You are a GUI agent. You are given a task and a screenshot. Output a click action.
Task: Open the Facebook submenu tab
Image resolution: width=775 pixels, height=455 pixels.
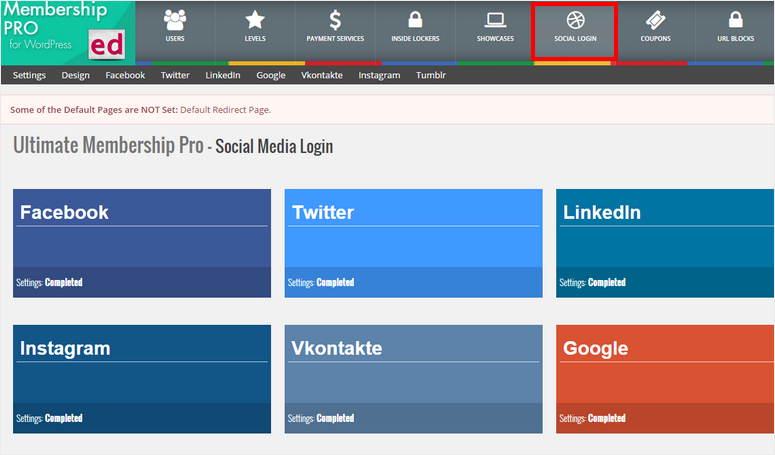pyautogui.click(x=125, y=75)
